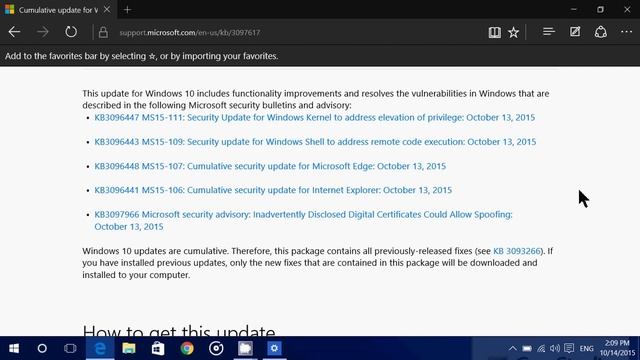640x360 pixels.
Task: Open Task View on taskbar
Action: pos(70,348)
